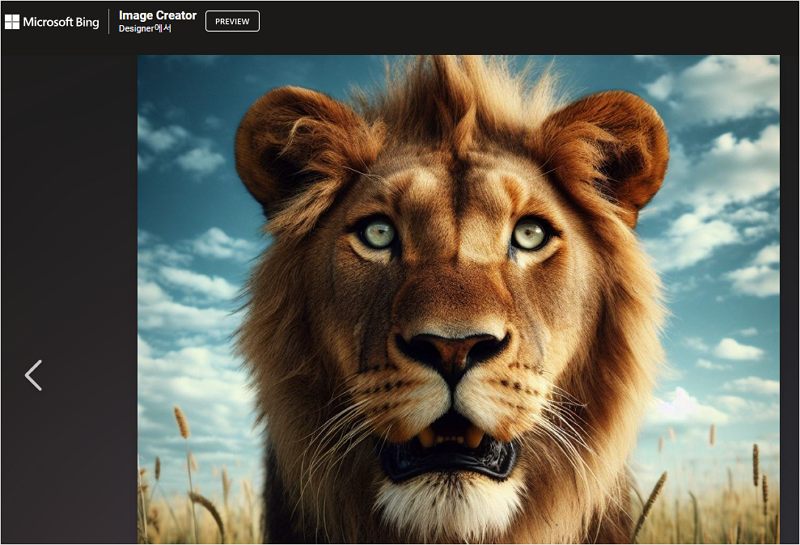Screen dimensions: 800x545
Task: Click the Microsoft four-square logo icon
Action: (12, 22)
